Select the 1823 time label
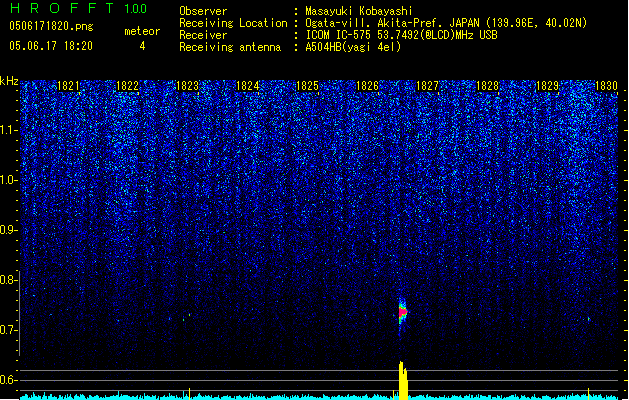This screenshot has width=629, height=400. [187, 86]
